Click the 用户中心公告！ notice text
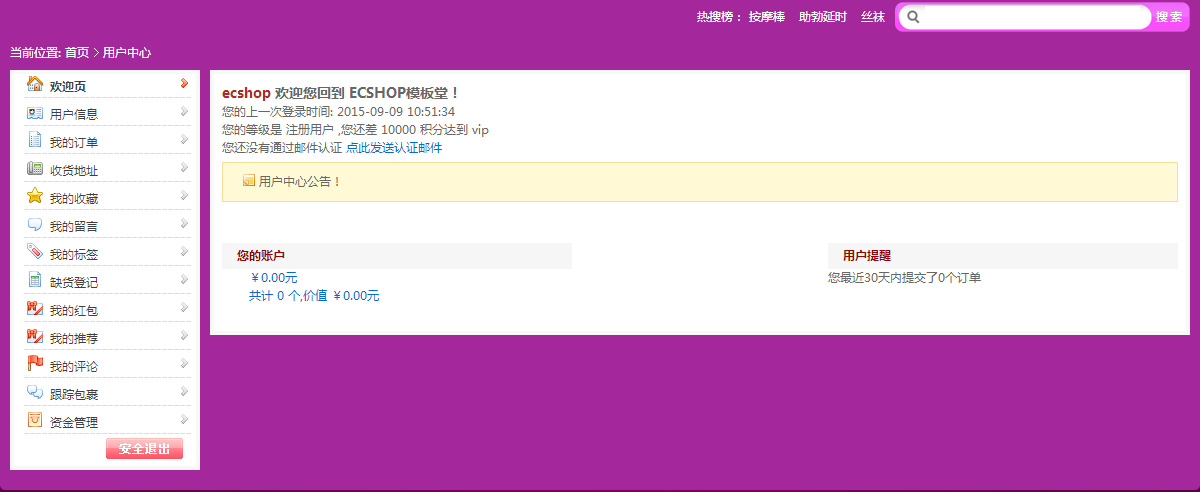 tap(300, 181)
